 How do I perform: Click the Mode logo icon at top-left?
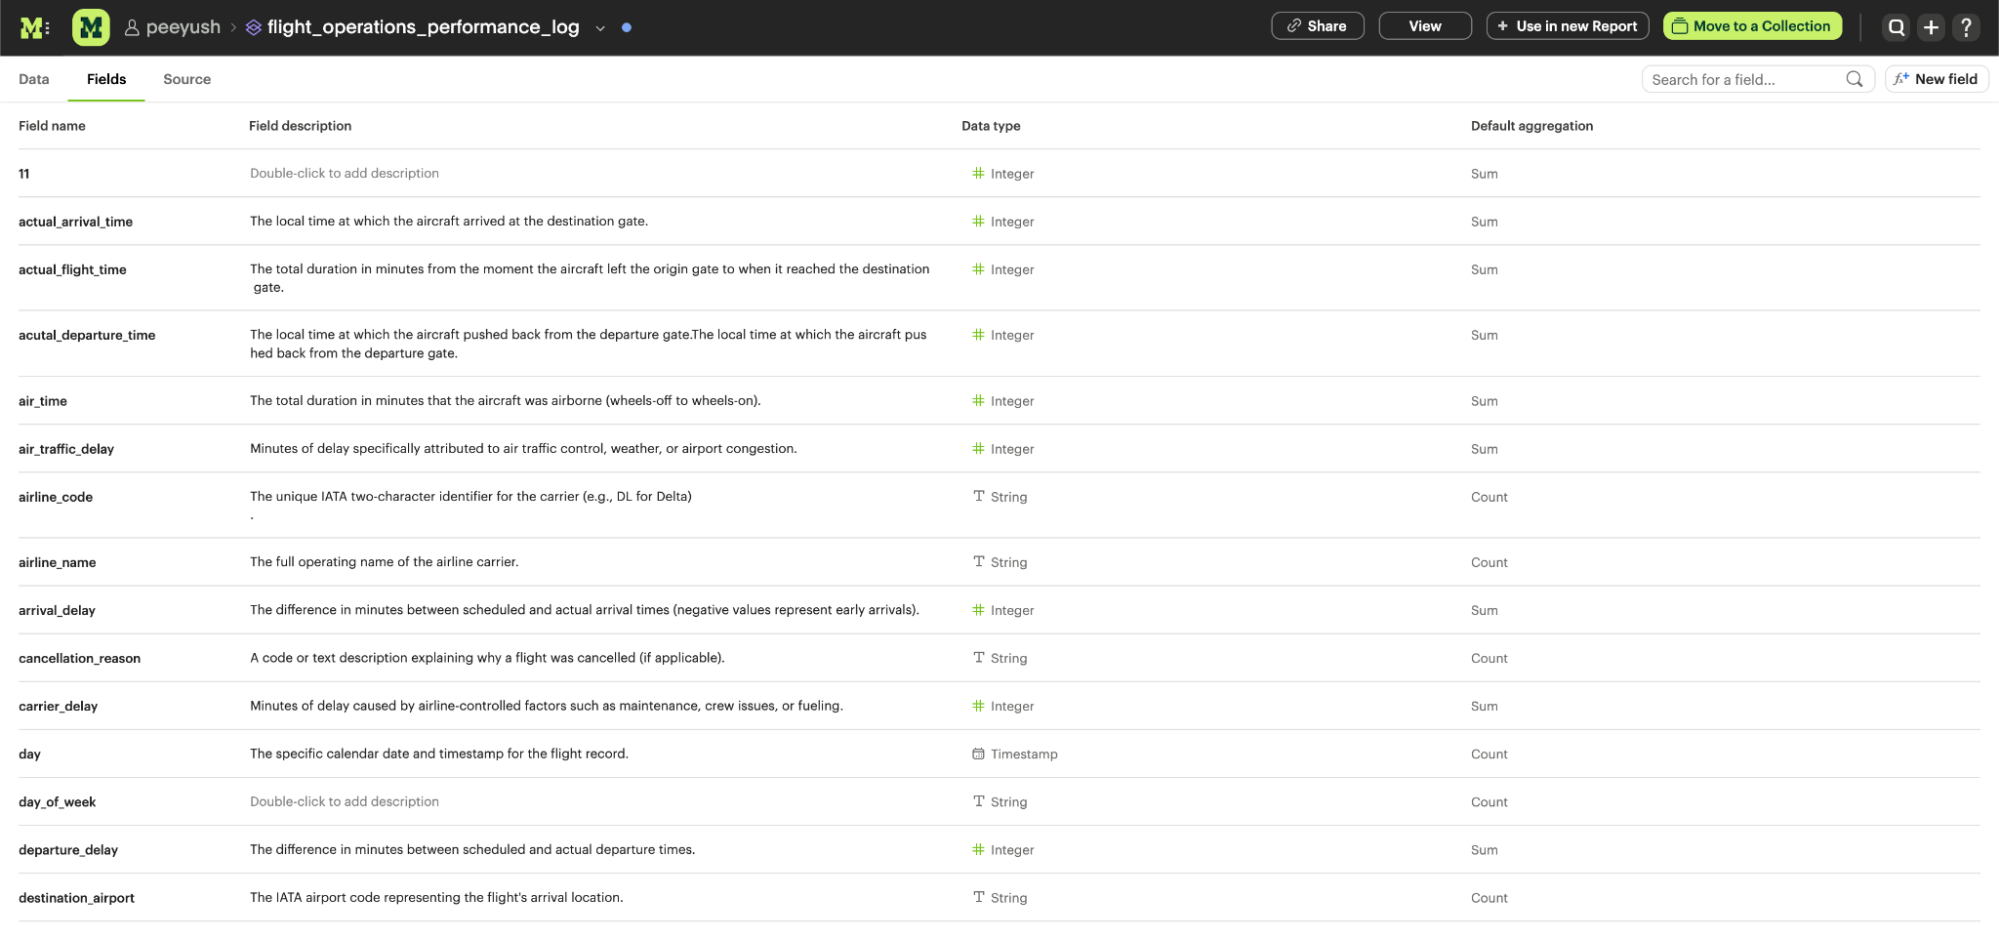(34, 28)
